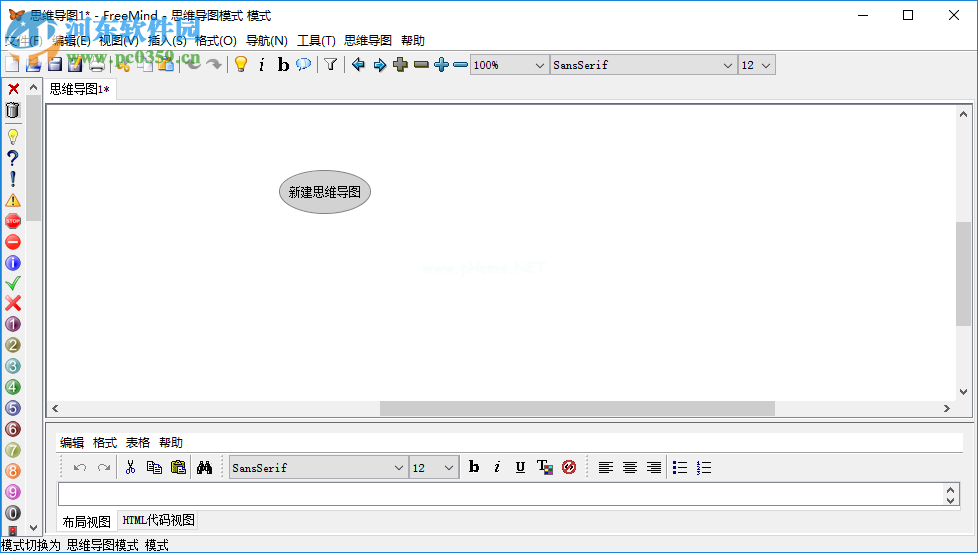Toggle bold in the note editor toolbar

[474, 467]
